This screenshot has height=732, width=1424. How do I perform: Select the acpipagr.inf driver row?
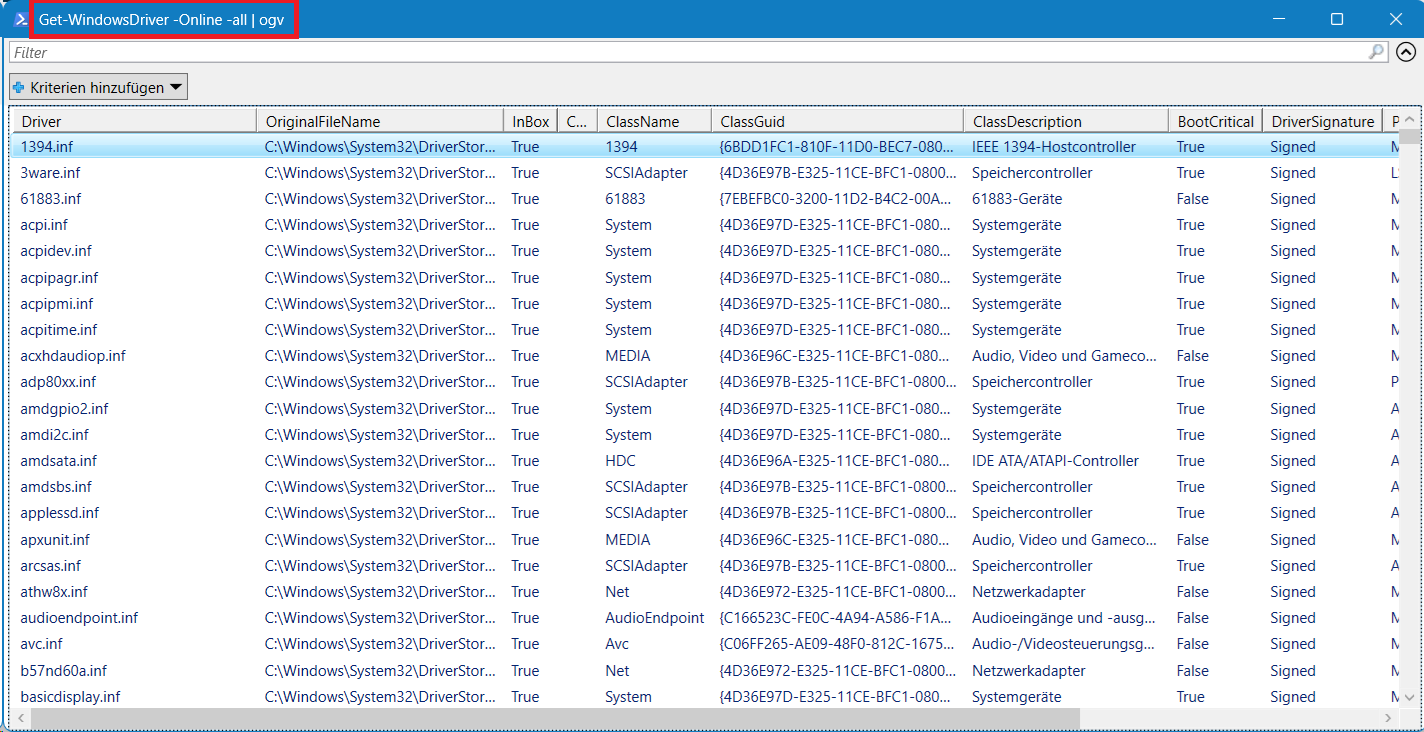(704, 278)
